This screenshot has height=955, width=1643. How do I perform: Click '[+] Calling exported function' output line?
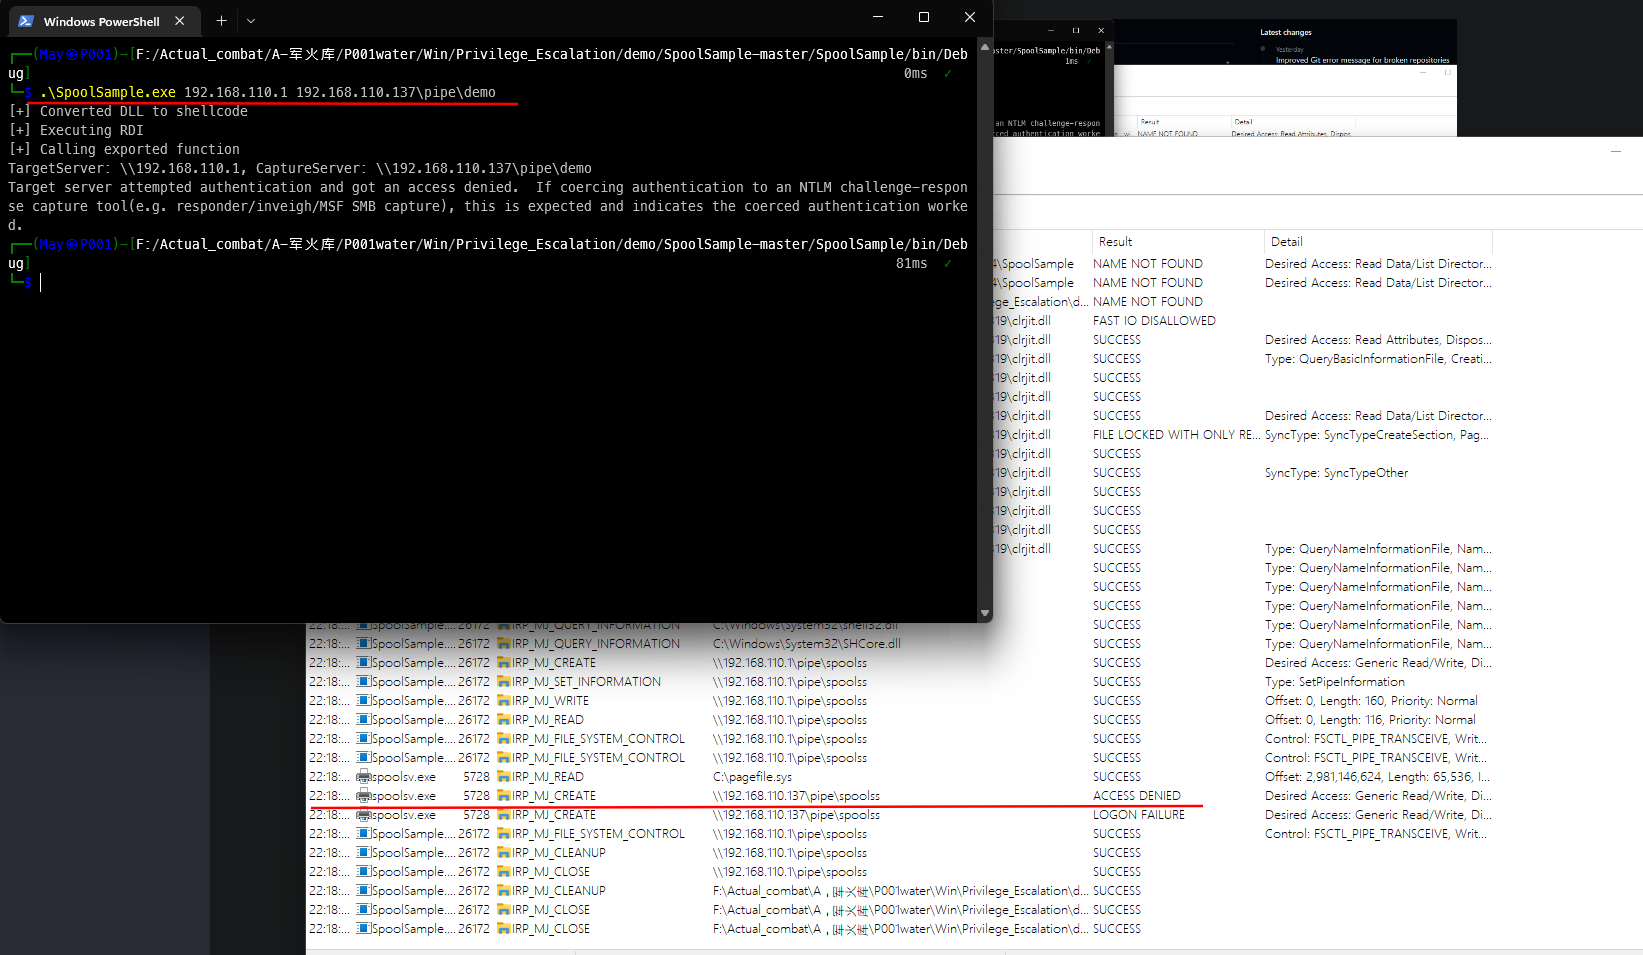click(124, 149)
